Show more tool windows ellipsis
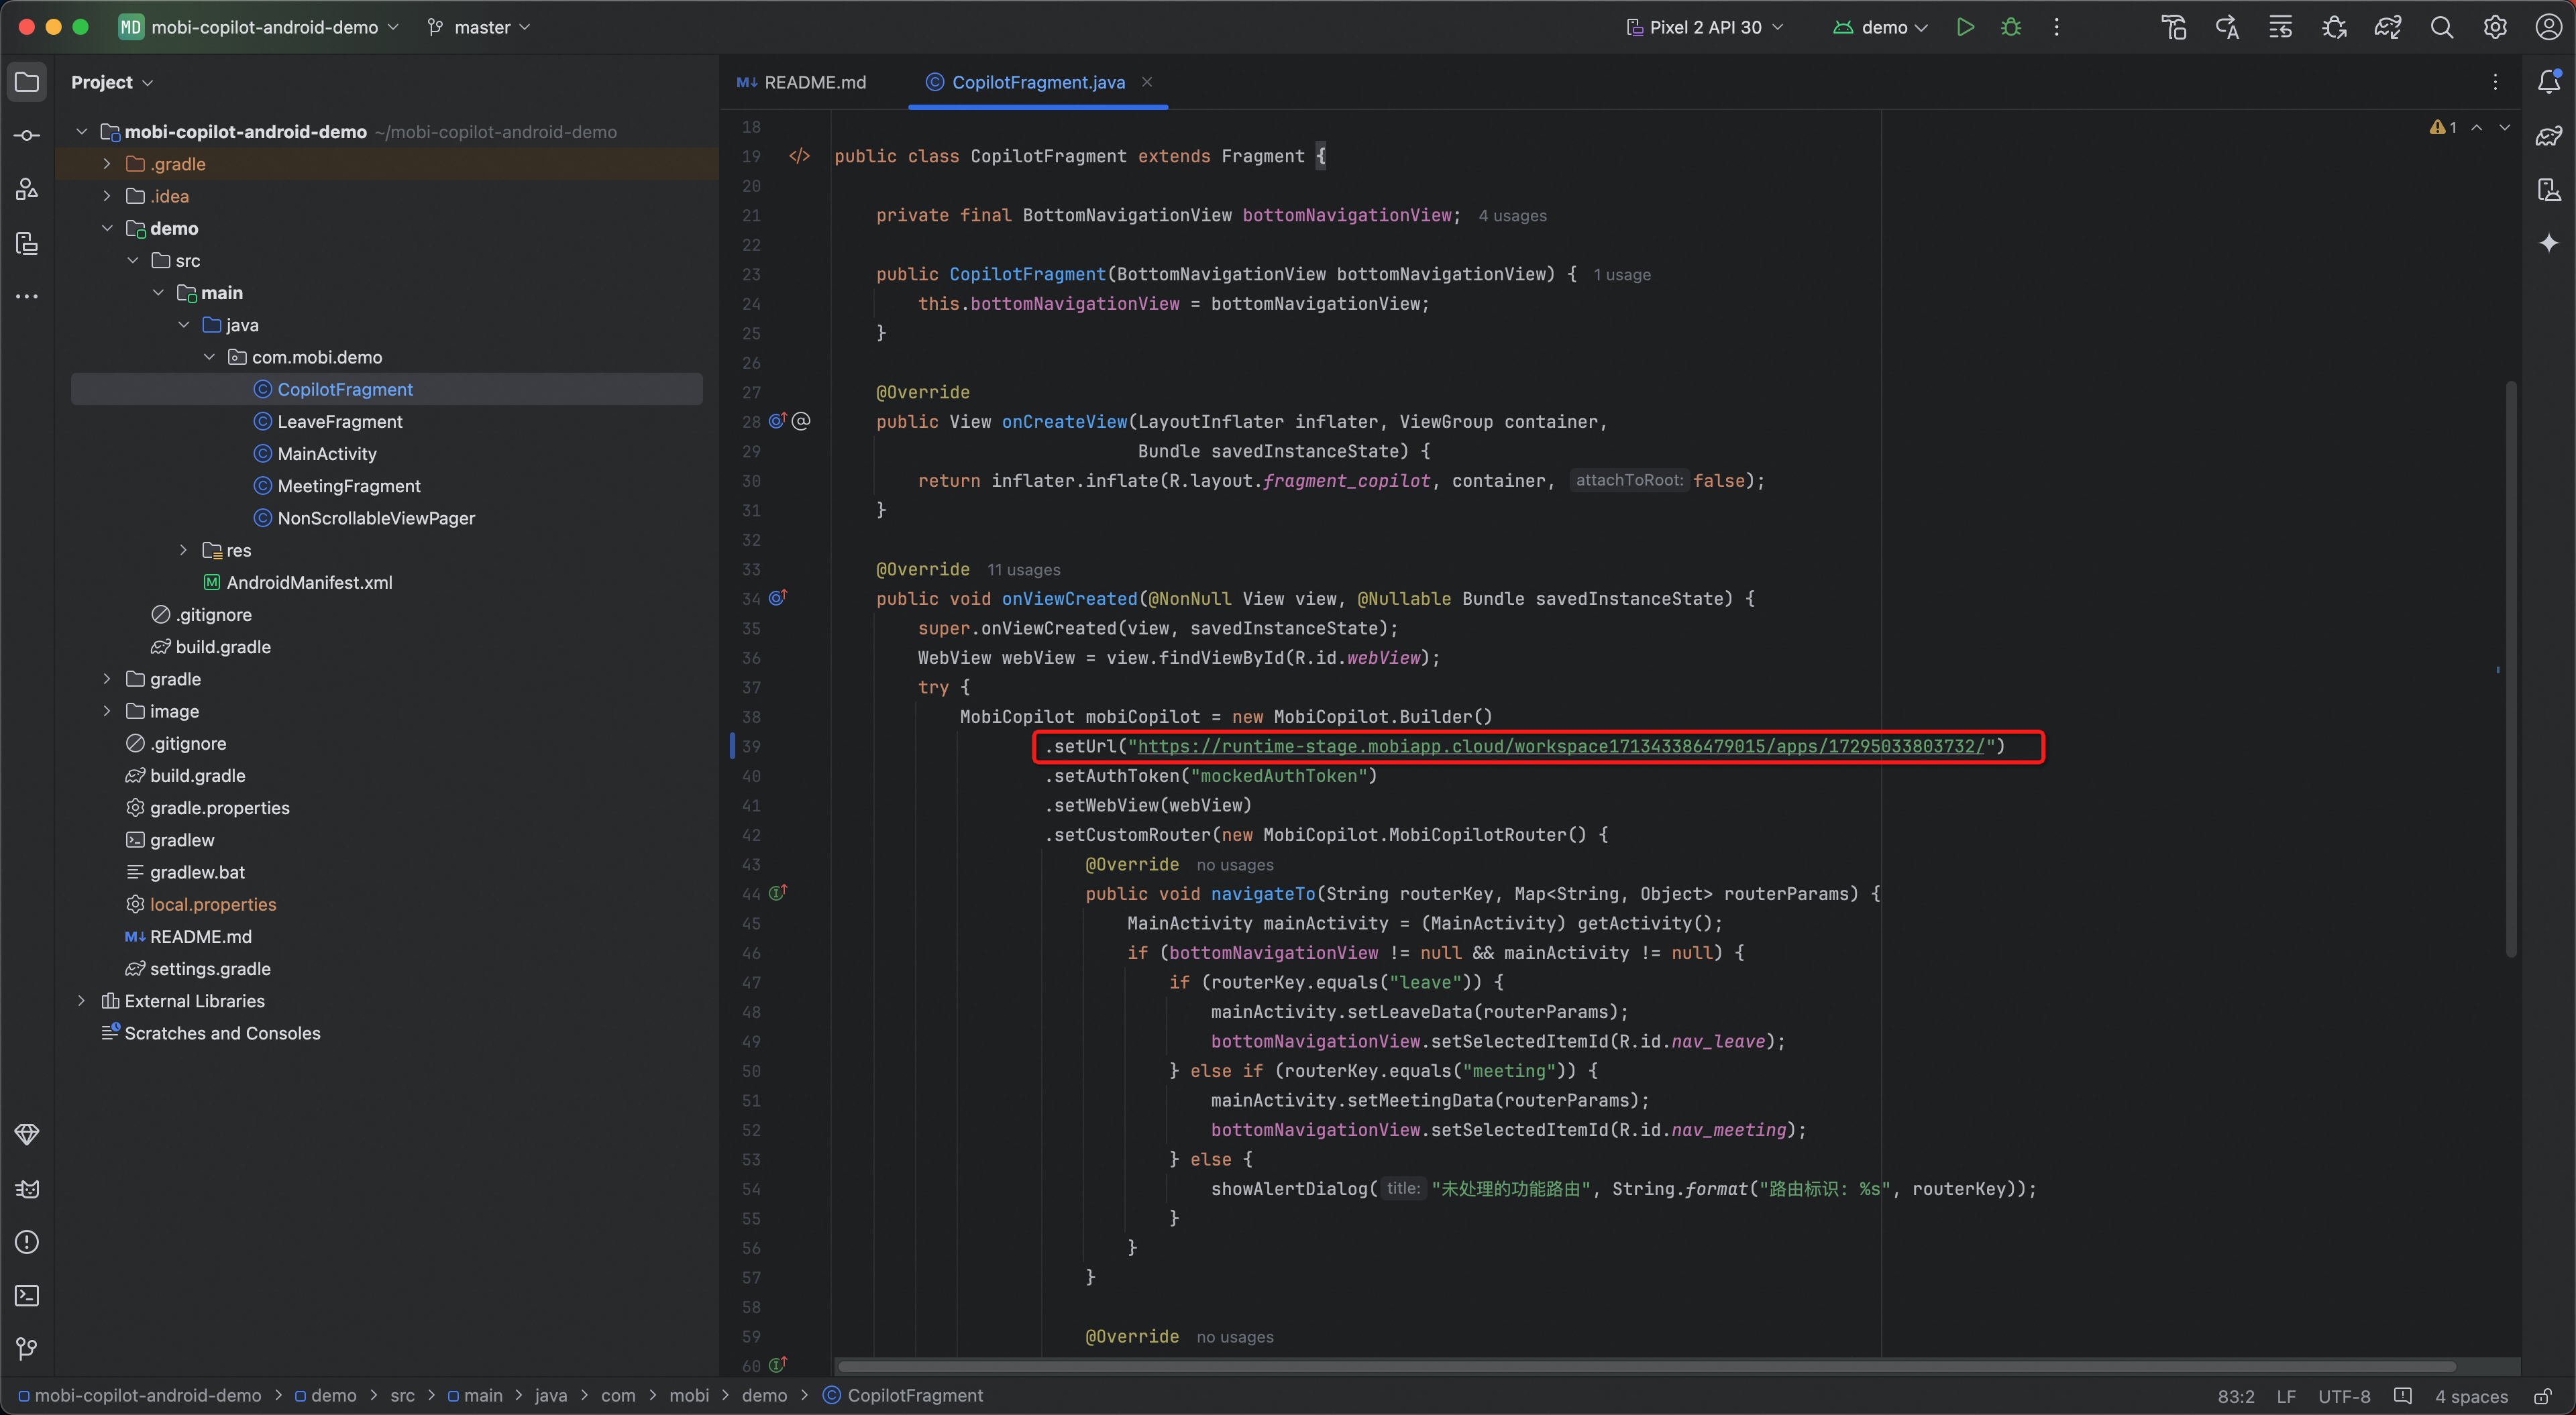Image resolution: width=2576 pixels, height=1415 pixels. pyautogui.click(x=27, y=296)
